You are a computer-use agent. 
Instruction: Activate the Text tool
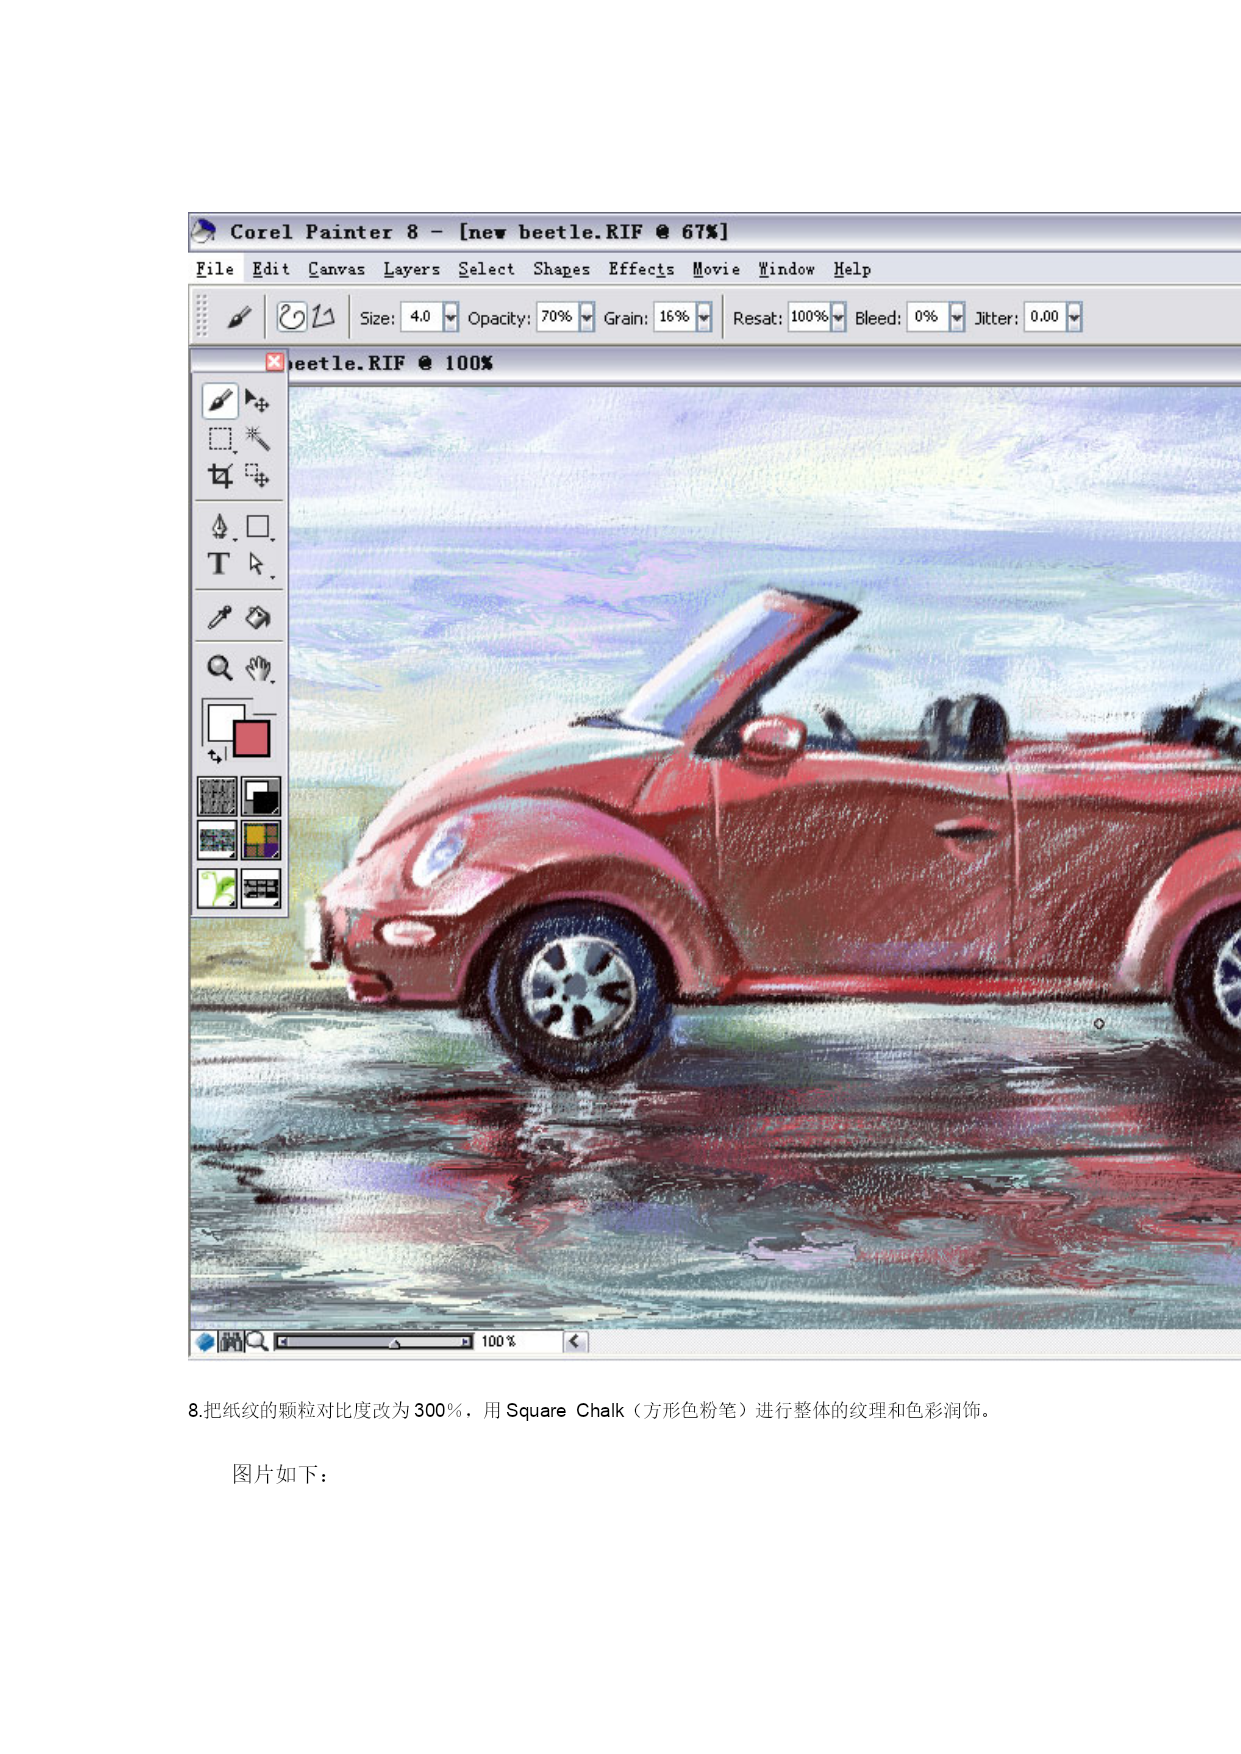[219, 564]
